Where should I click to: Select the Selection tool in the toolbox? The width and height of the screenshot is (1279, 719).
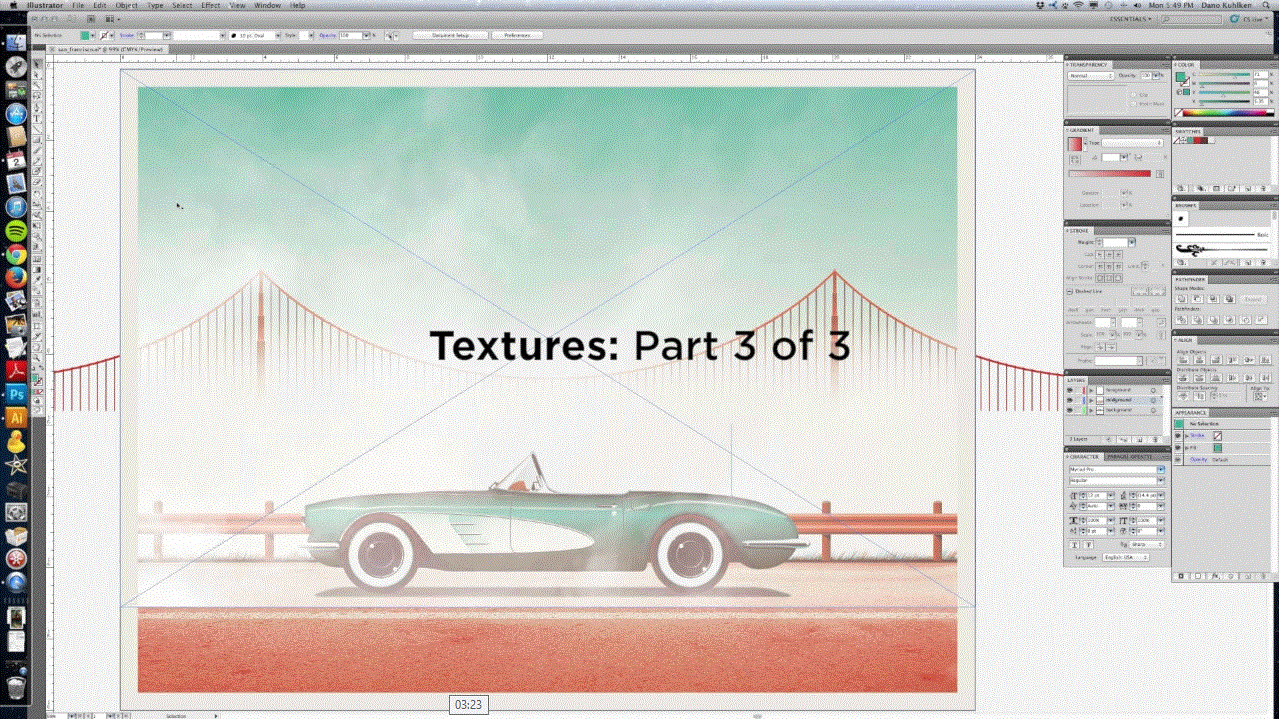click(37, 64)
